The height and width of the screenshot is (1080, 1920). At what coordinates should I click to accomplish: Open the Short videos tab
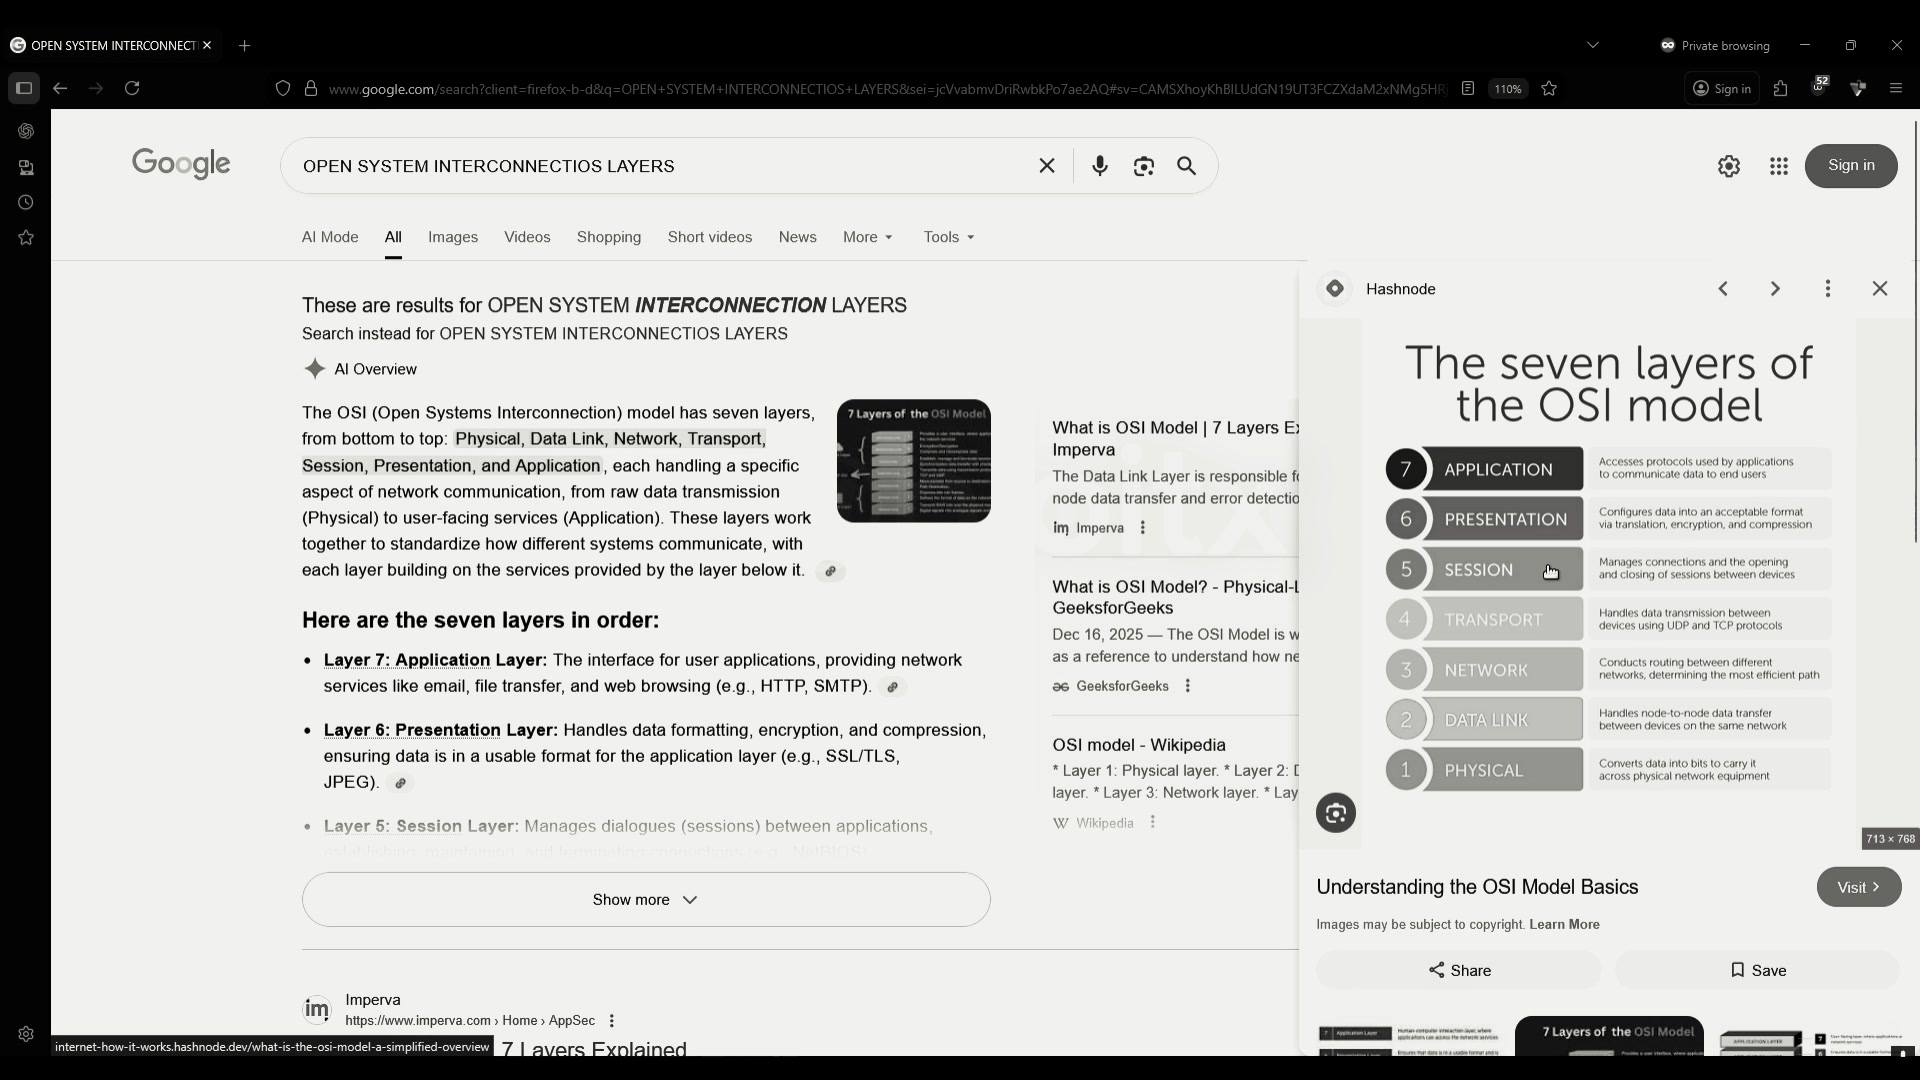[x=710, y=237]
